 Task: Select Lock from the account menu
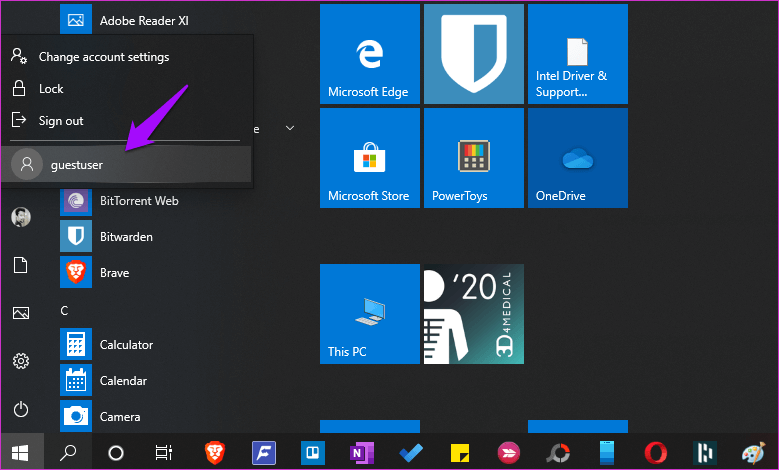(127, 88)
